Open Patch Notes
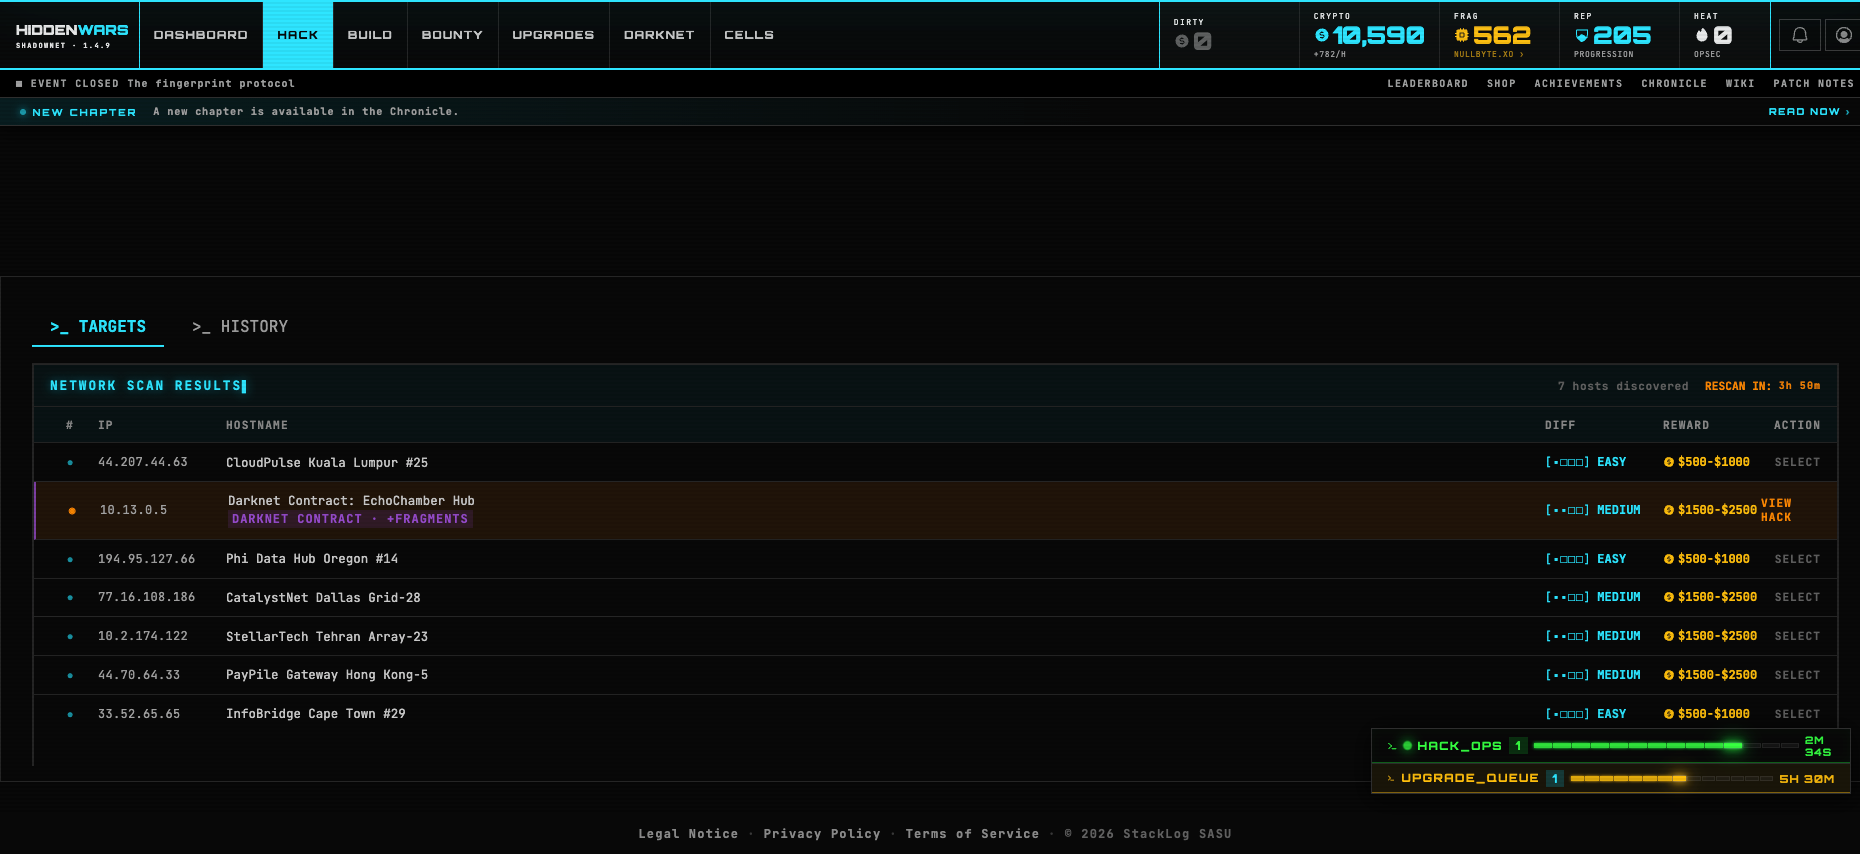The width and height of the screenshot is (1860, 854). [x=1813, y=84]
